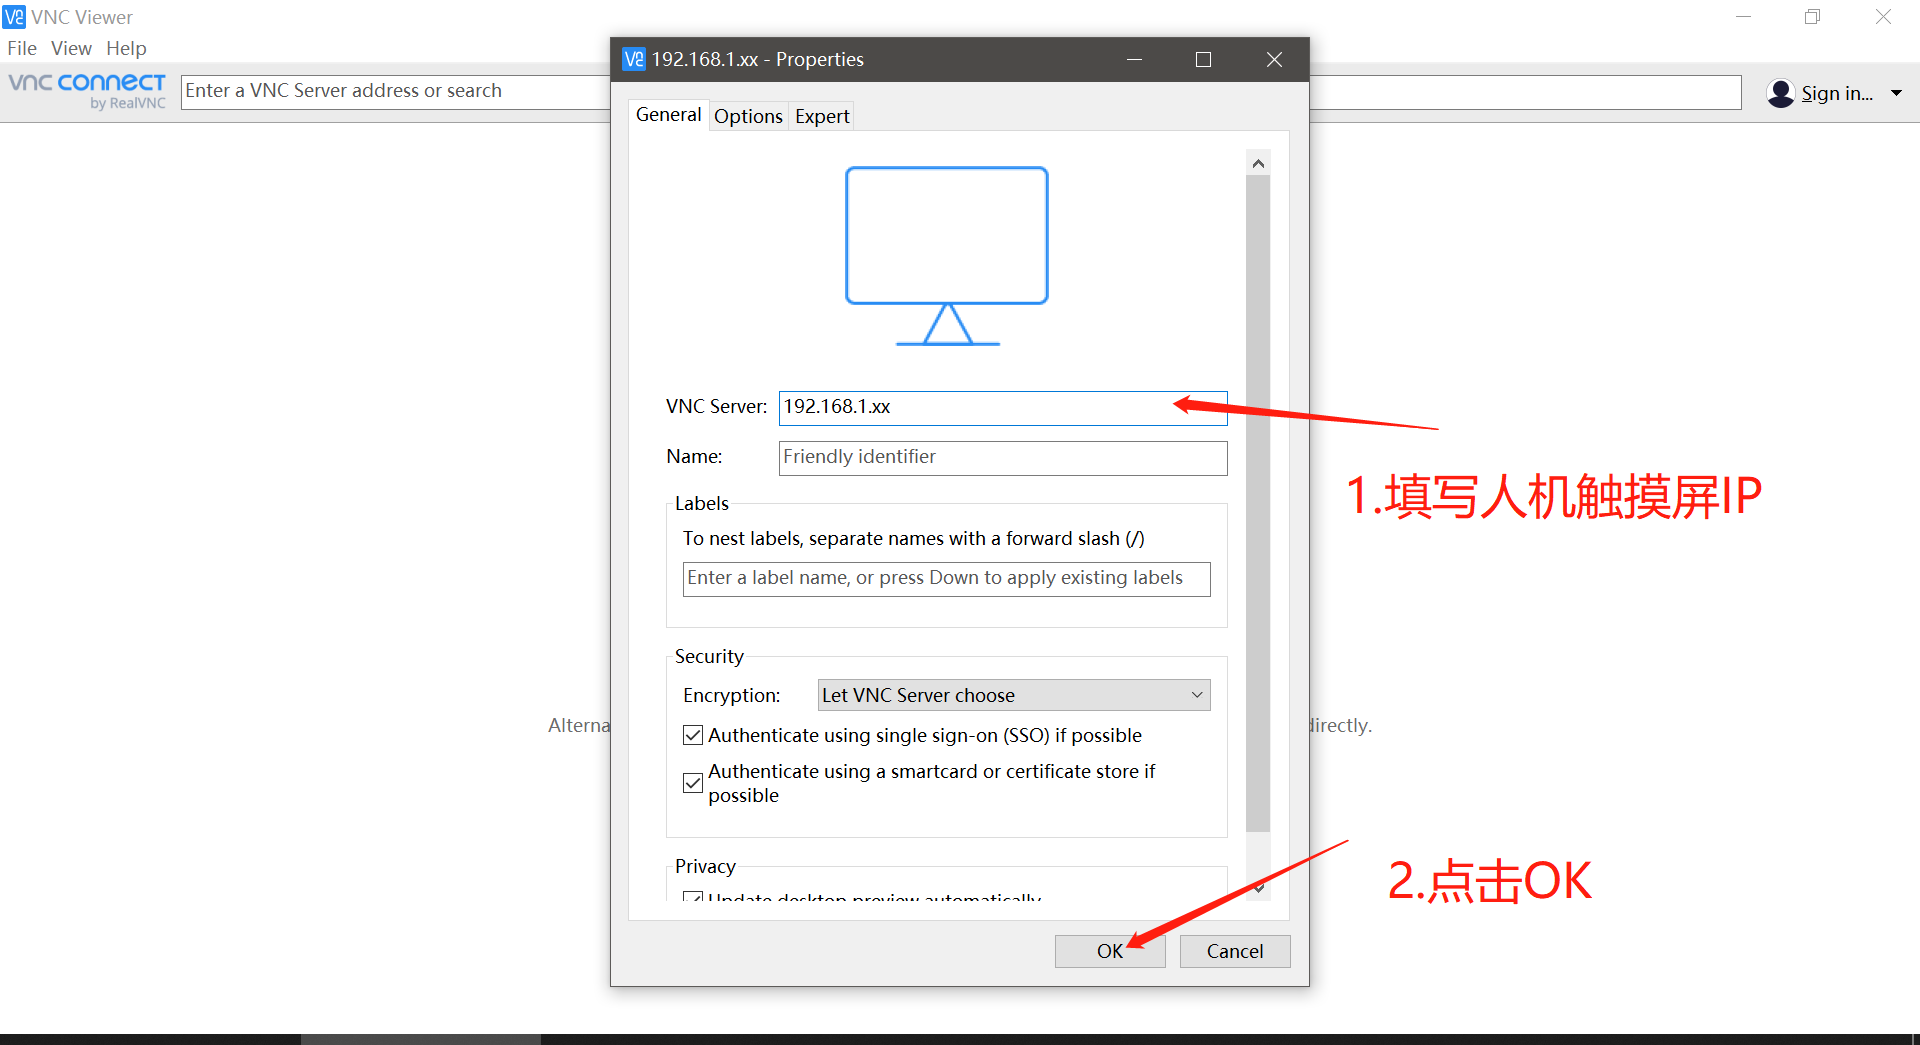This screenshot has width=1920, height=1045.
Task: Toggle the single sign-on (SSO) authentication checkbox
Action: (x=693, y=735)
